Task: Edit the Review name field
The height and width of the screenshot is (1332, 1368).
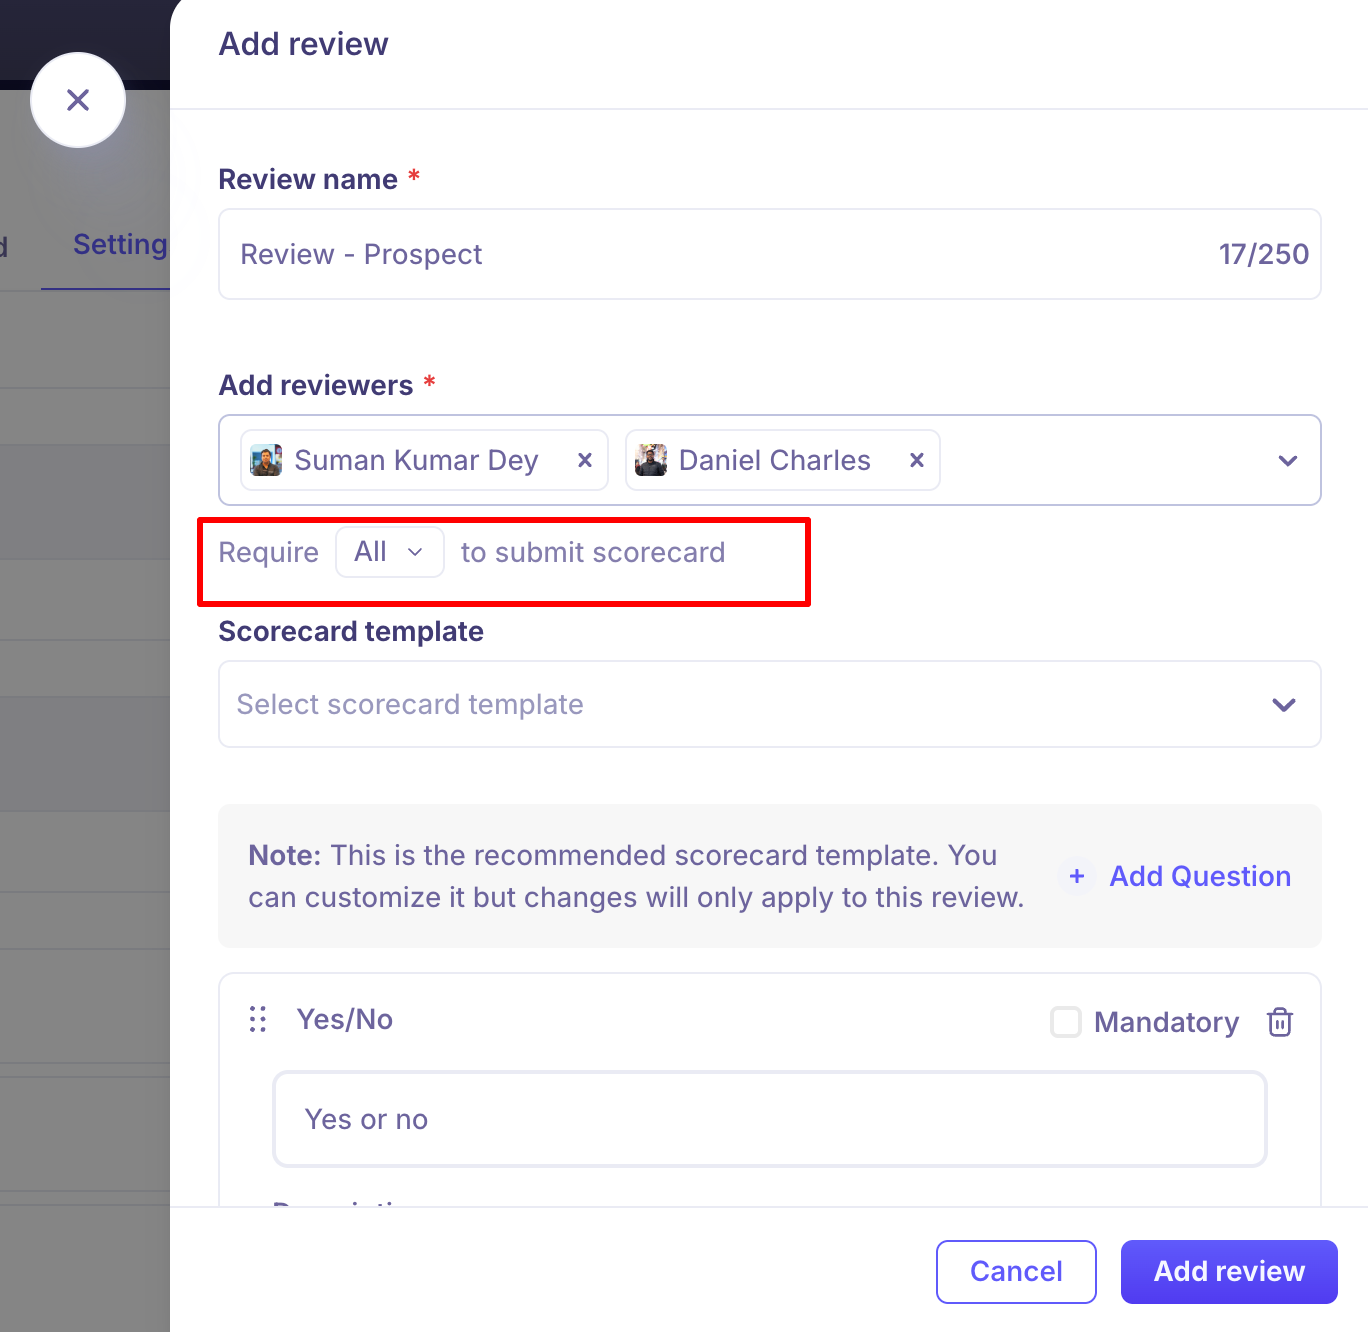Action: tap(720, 254)
